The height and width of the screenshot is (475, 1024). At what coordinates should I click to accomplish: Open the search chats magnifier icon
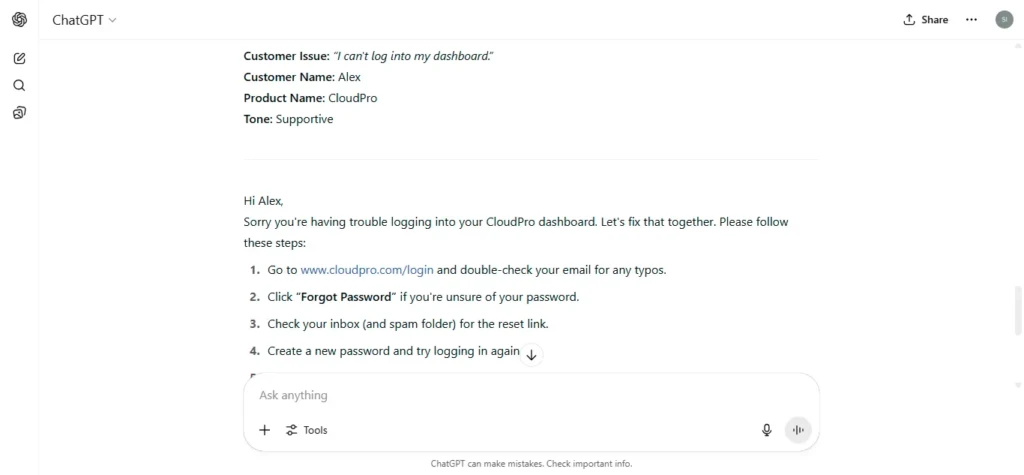click(x=20, y=86)
